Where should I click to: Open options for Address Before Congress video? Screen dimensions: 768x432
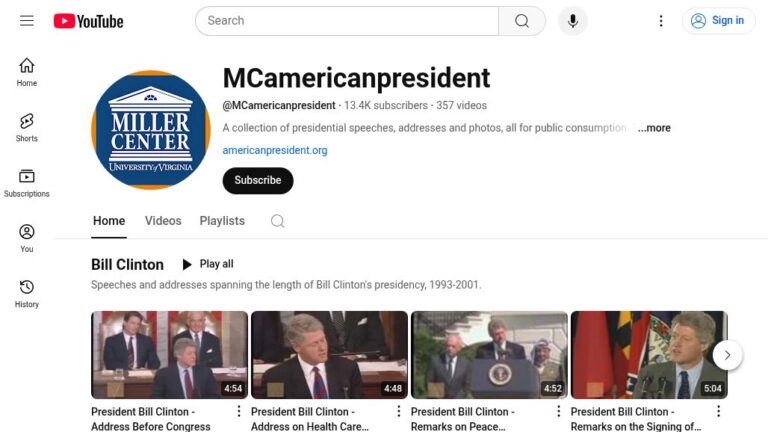tap(239, 411)
